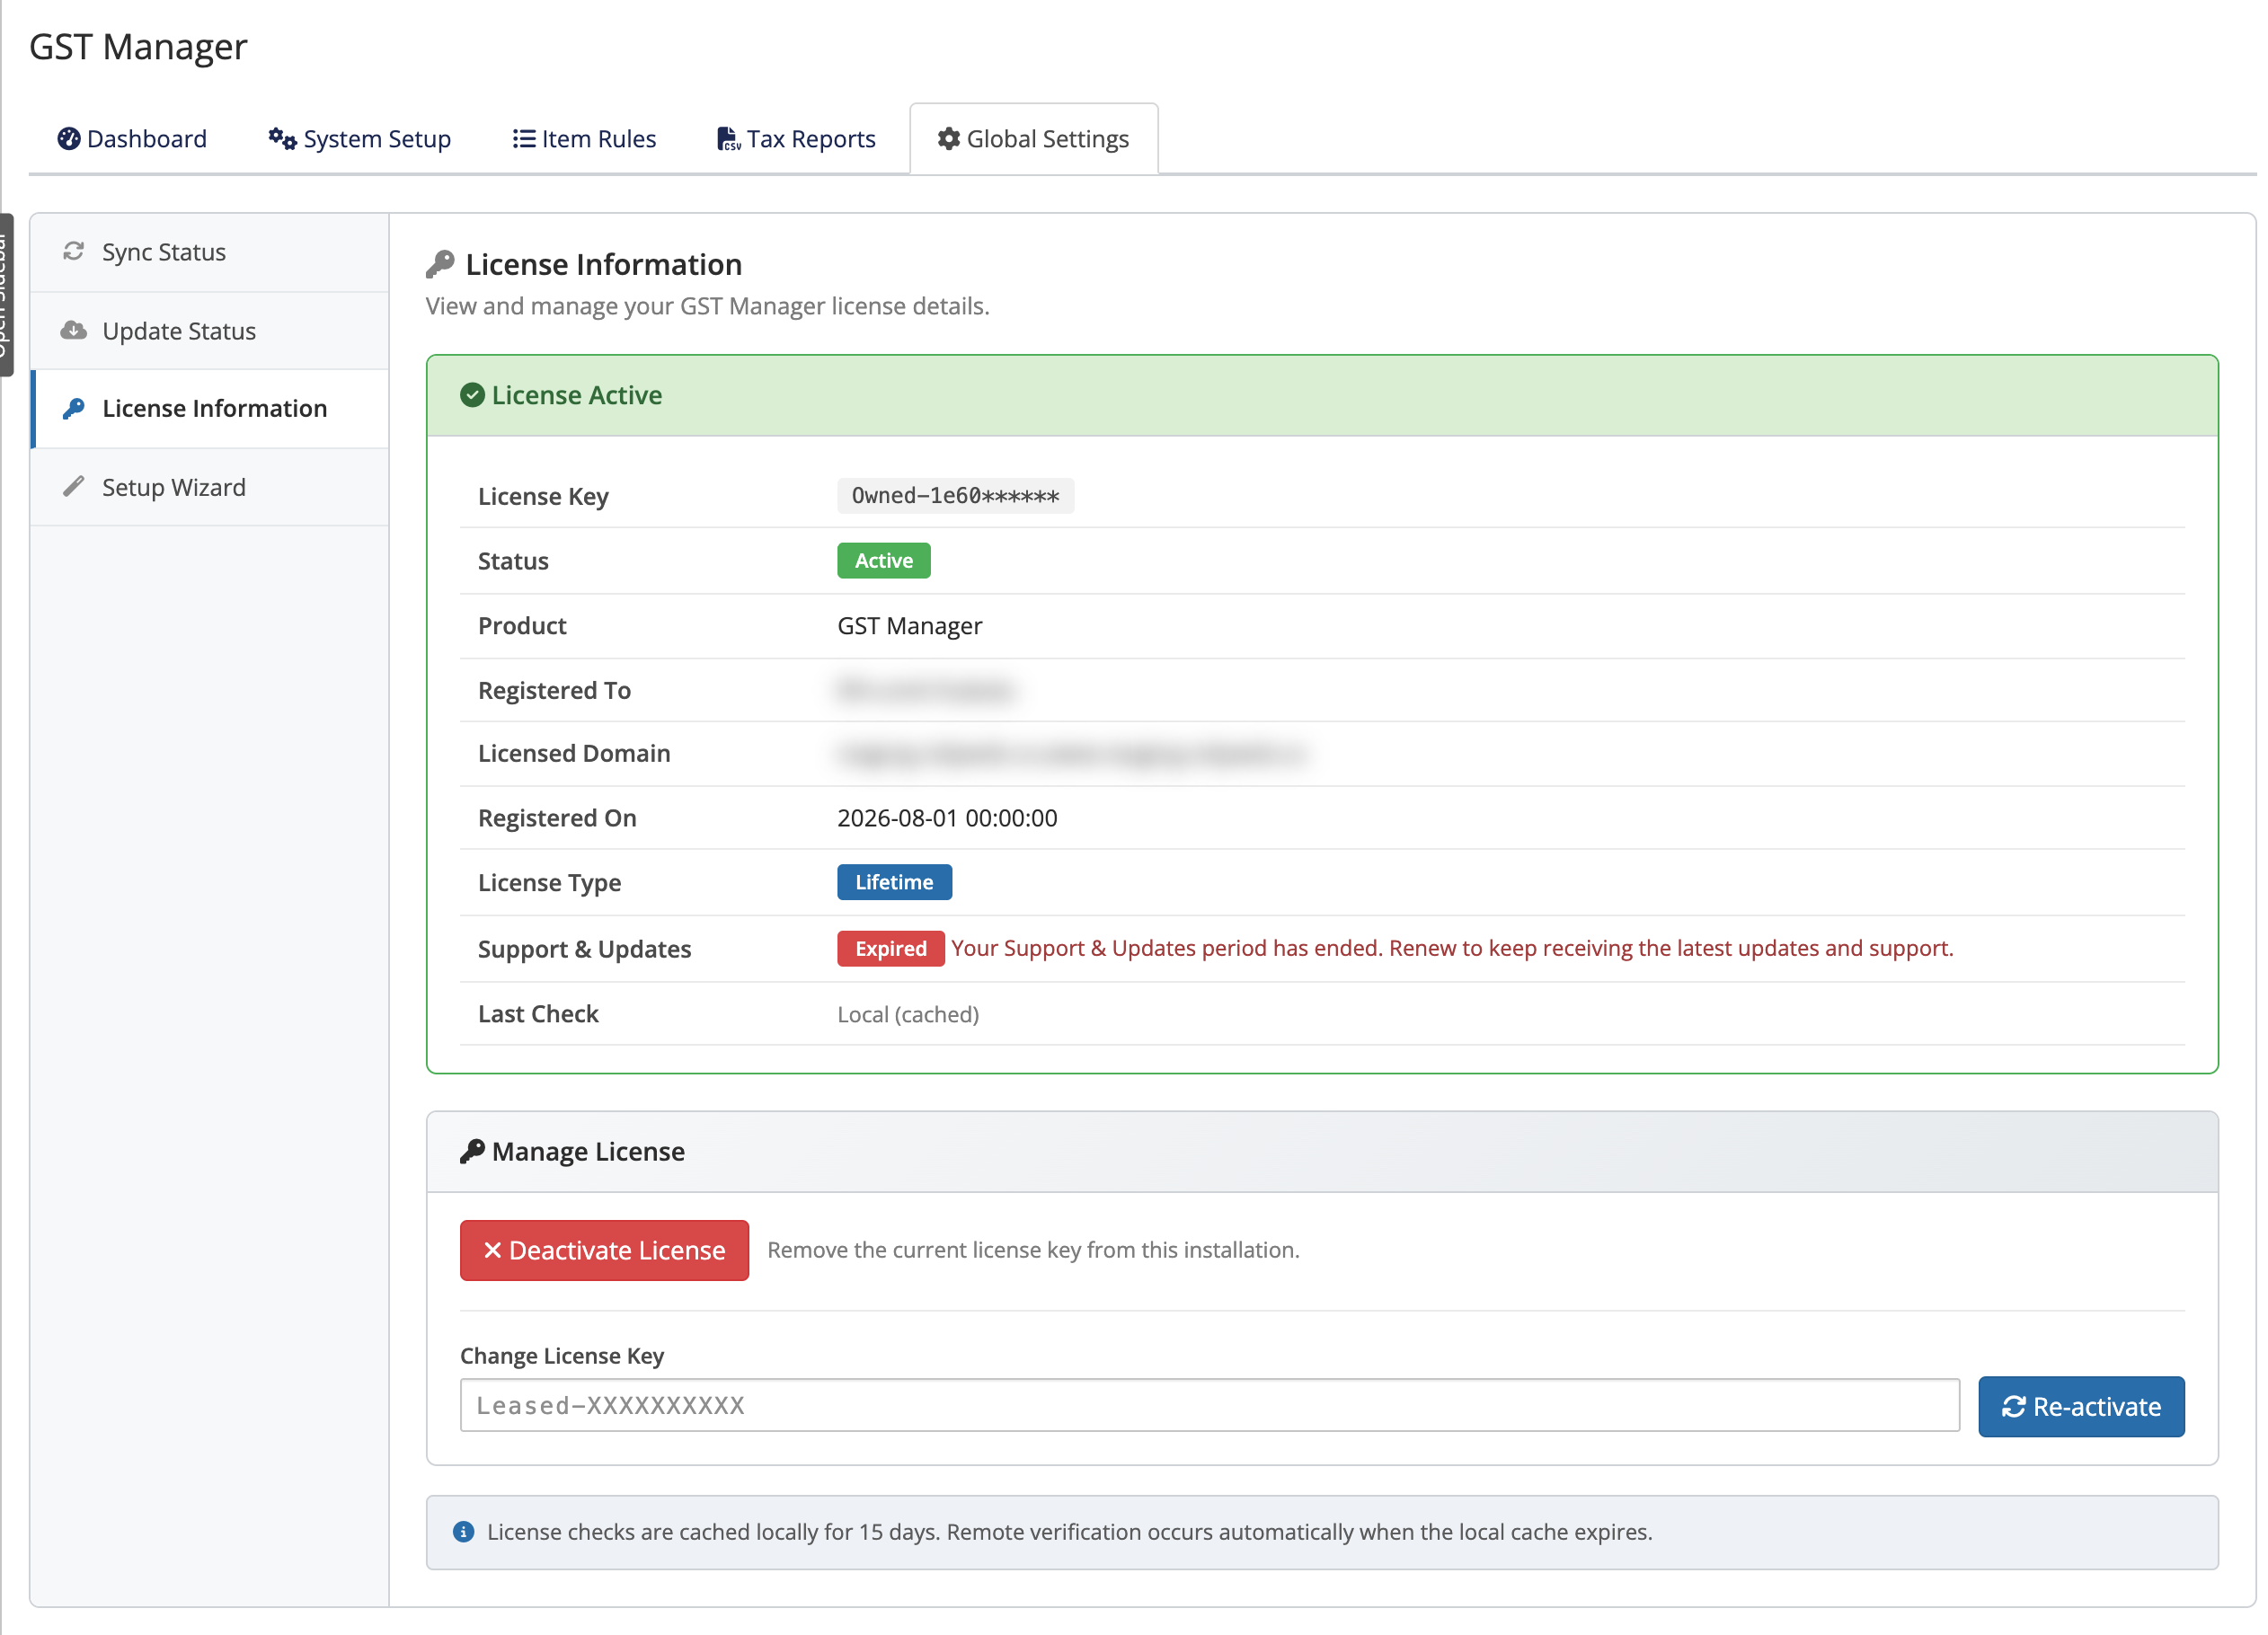This screenshot has width=2268, height=1635.
Task: Click the Update Status cloud icon
Action: click(x=73, y=330)
